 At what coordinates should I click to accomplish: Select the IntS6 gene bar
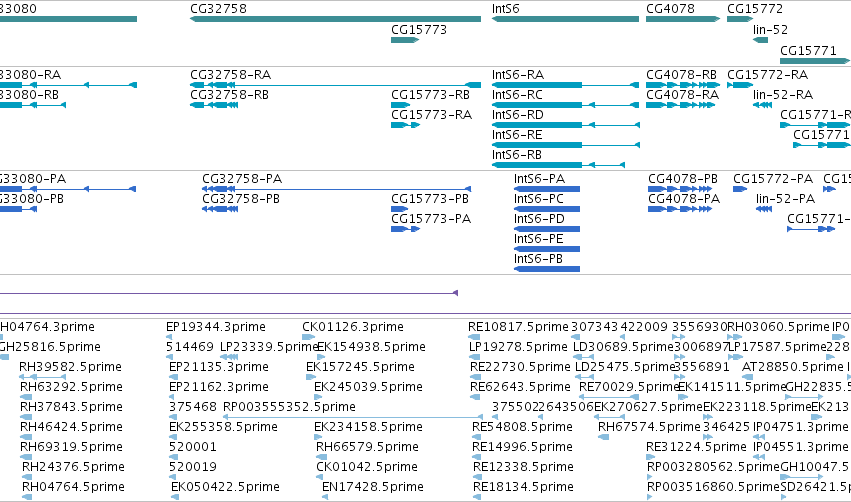[x=566, y=19]
